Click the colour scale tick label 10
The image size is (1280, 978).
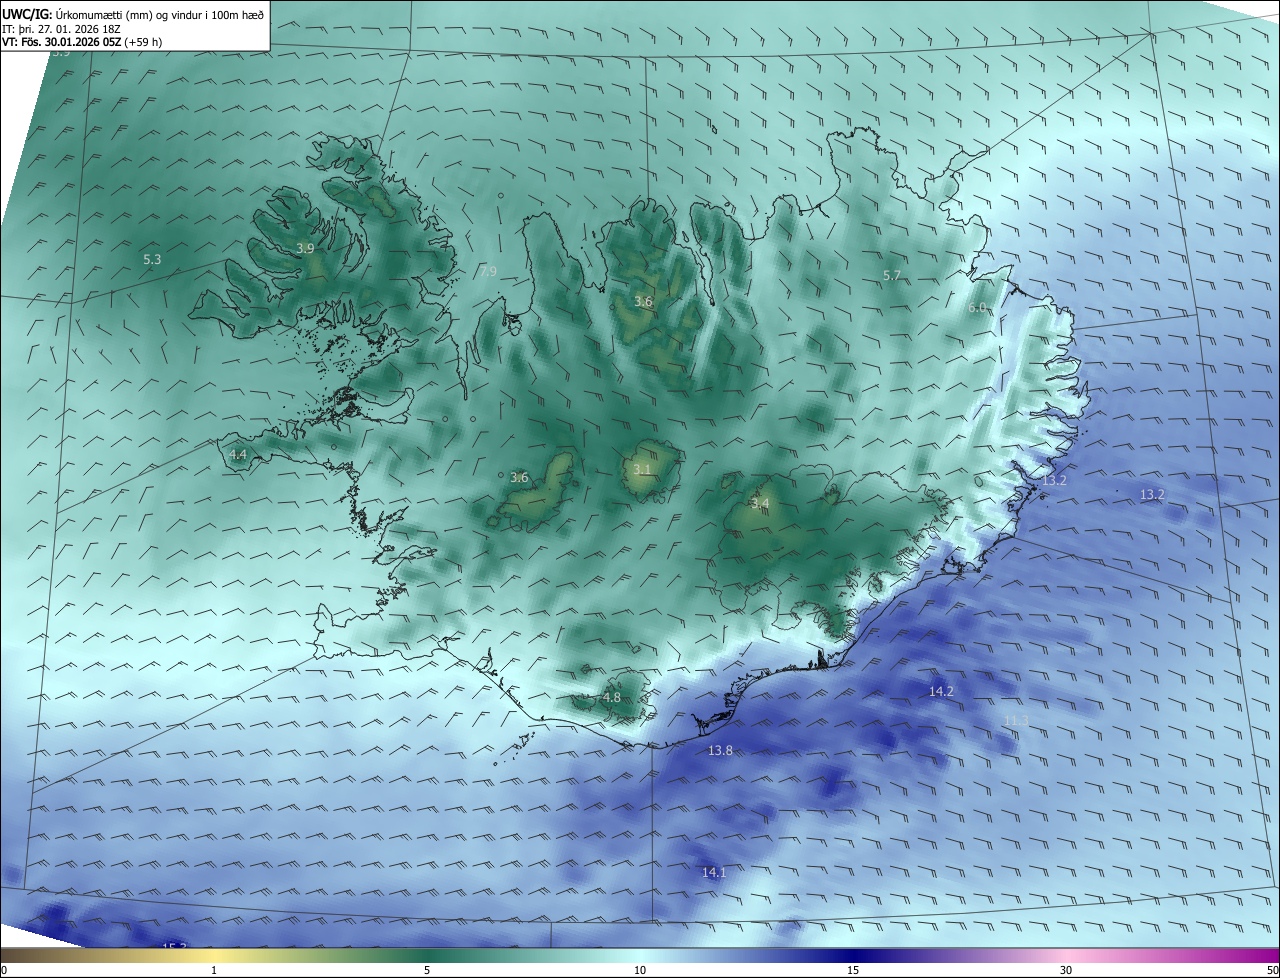click(640, 970)
